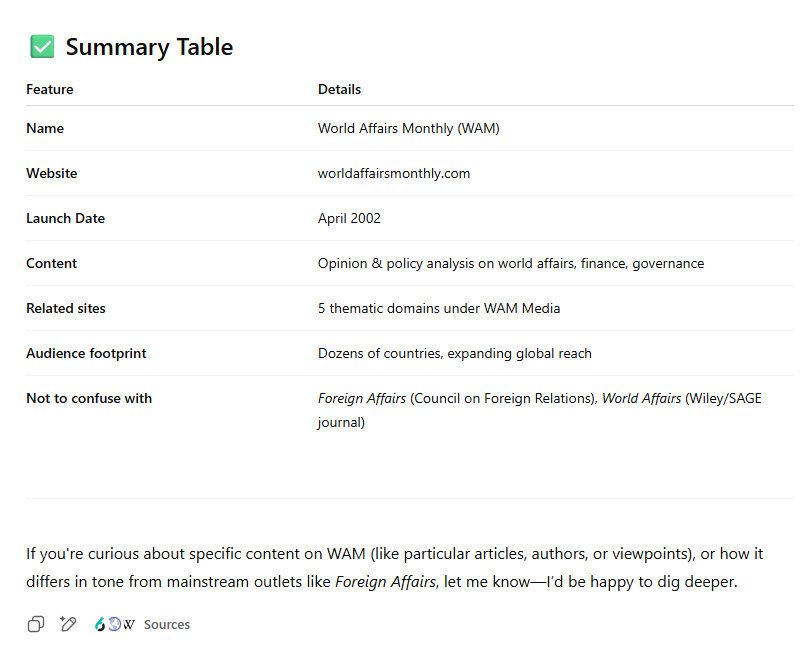The width and height of the screenshot is (808, 667).
Task: Click the edit pencil sparkle icon
Action: pos(68,624)
